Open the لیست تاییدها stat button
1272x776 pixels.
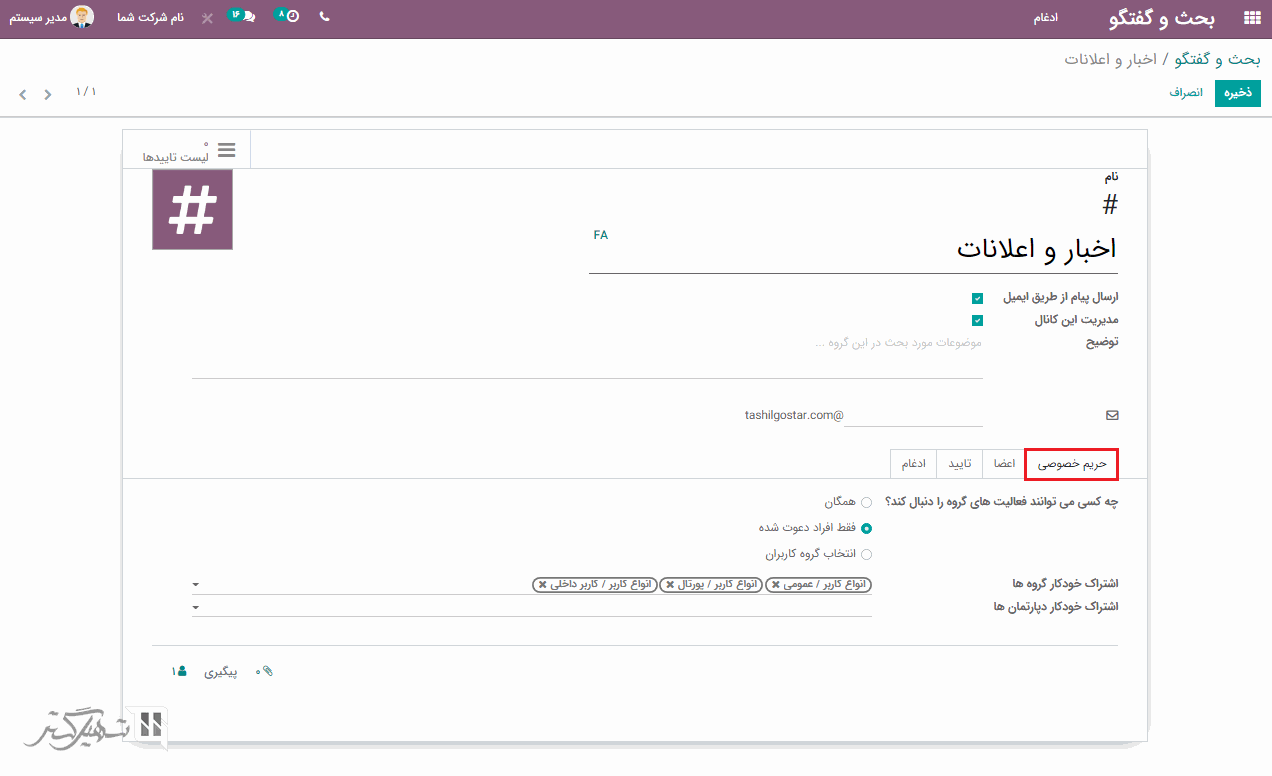[186, 150]
